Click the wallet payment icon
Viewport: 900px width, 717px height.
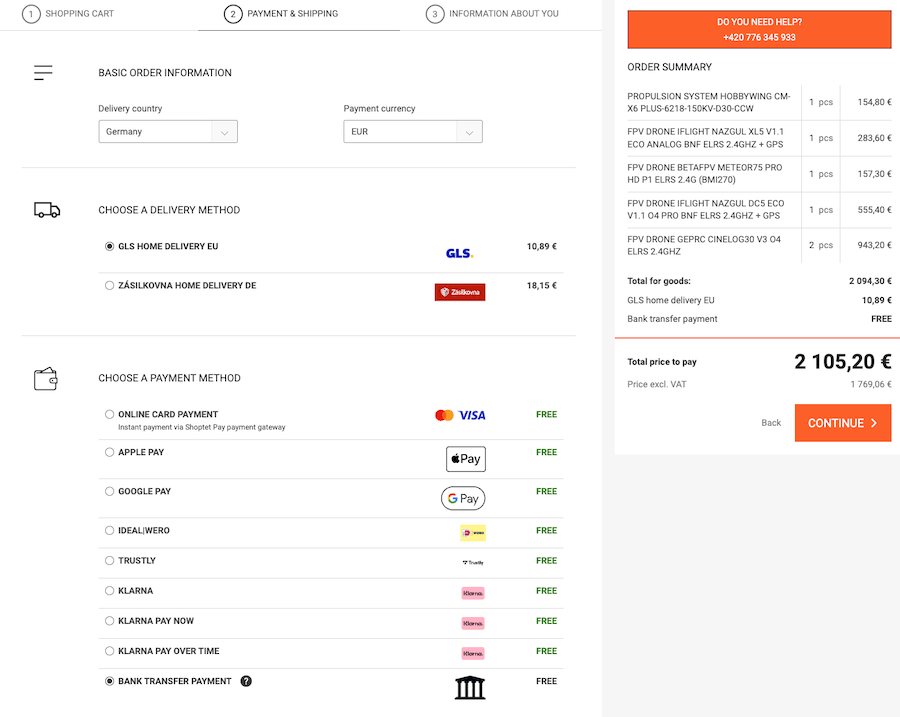point(46,379)
